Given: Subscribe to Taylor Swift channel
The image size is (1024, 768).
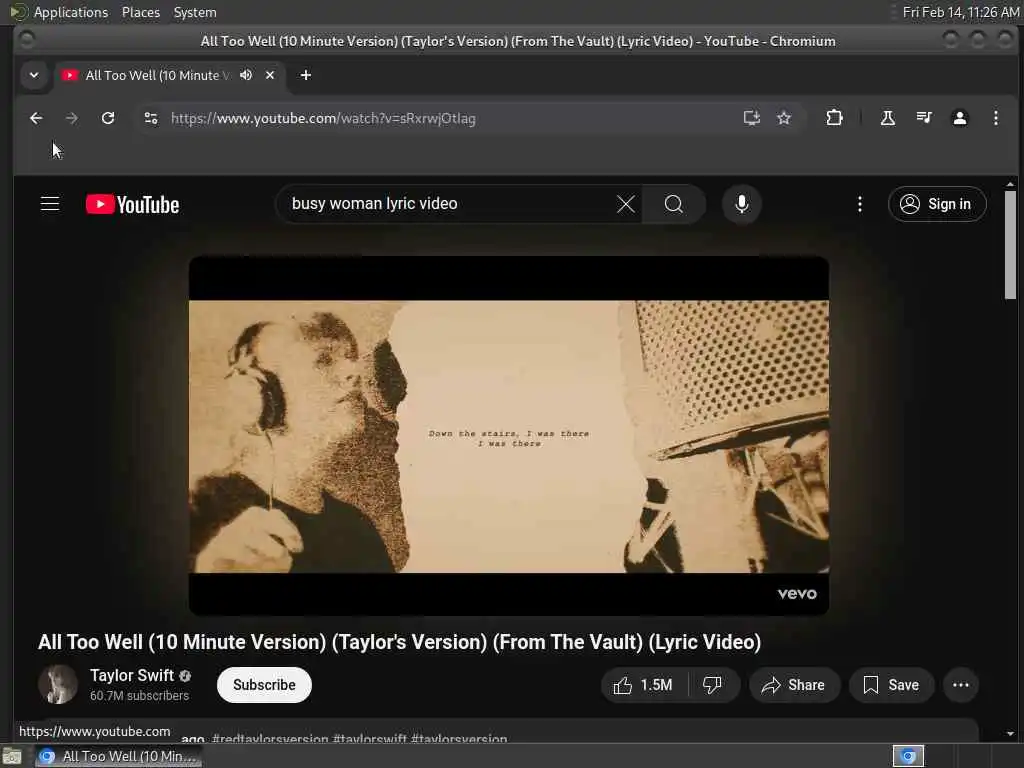Looking at the screenshot, I should click(264, 685).
